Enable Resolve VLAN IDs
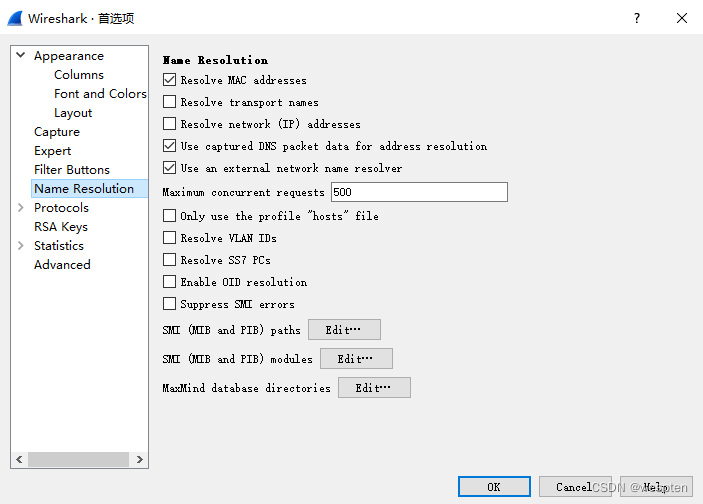The image size is (703, 504). click(x=169, y=238)
